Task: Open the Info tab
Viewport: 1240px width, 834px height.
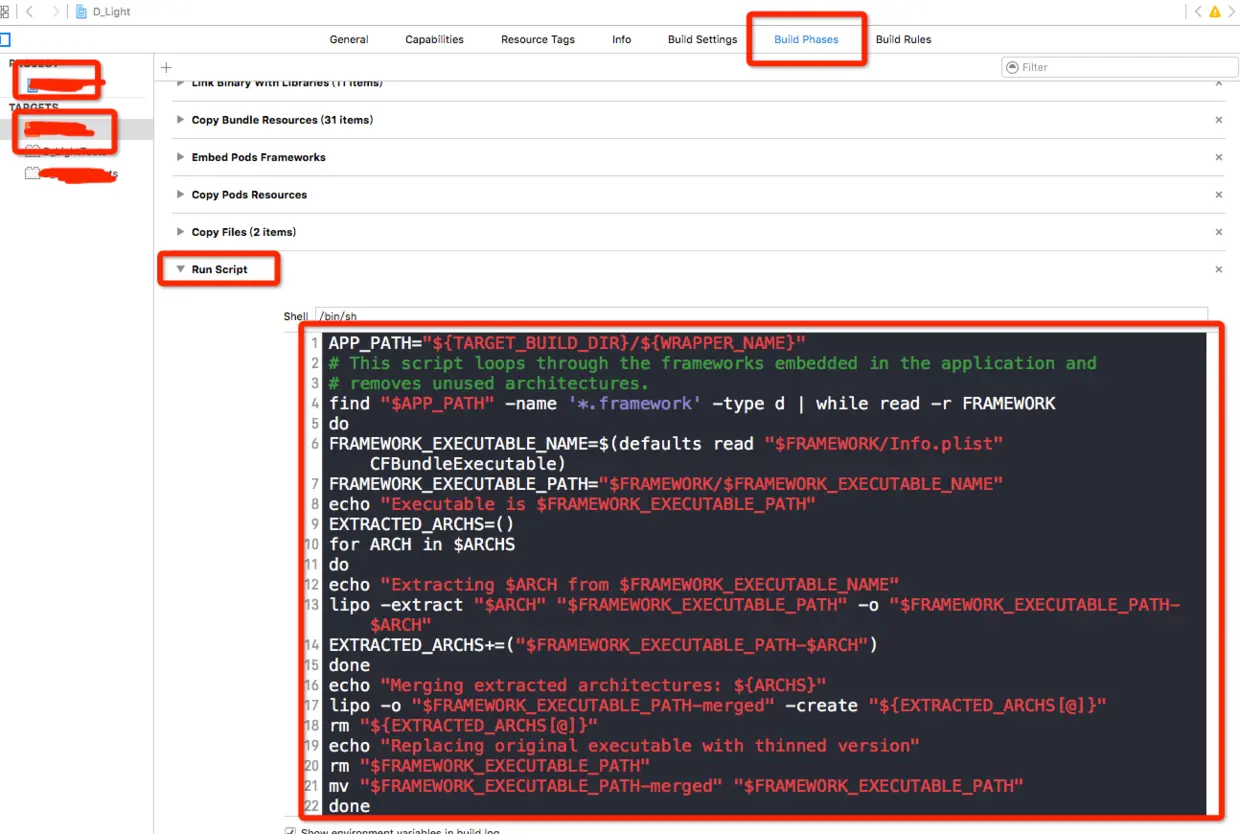Action: (622, 40)
